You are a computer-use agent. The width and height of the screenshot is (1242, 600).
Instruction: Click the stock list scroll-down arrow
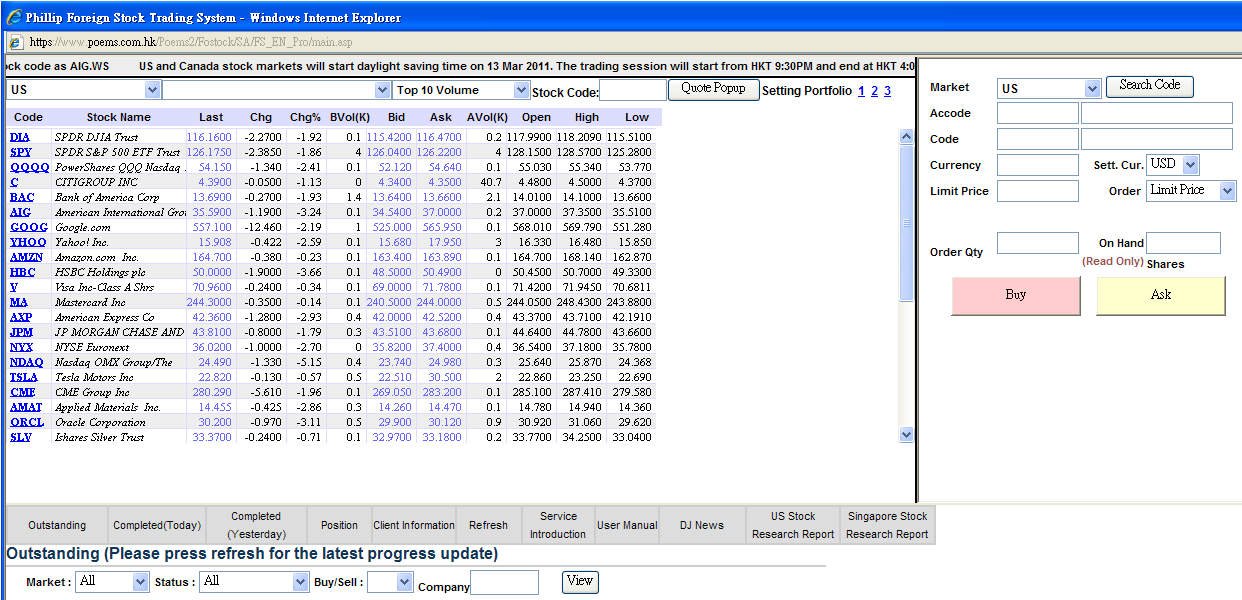(906, 435)
